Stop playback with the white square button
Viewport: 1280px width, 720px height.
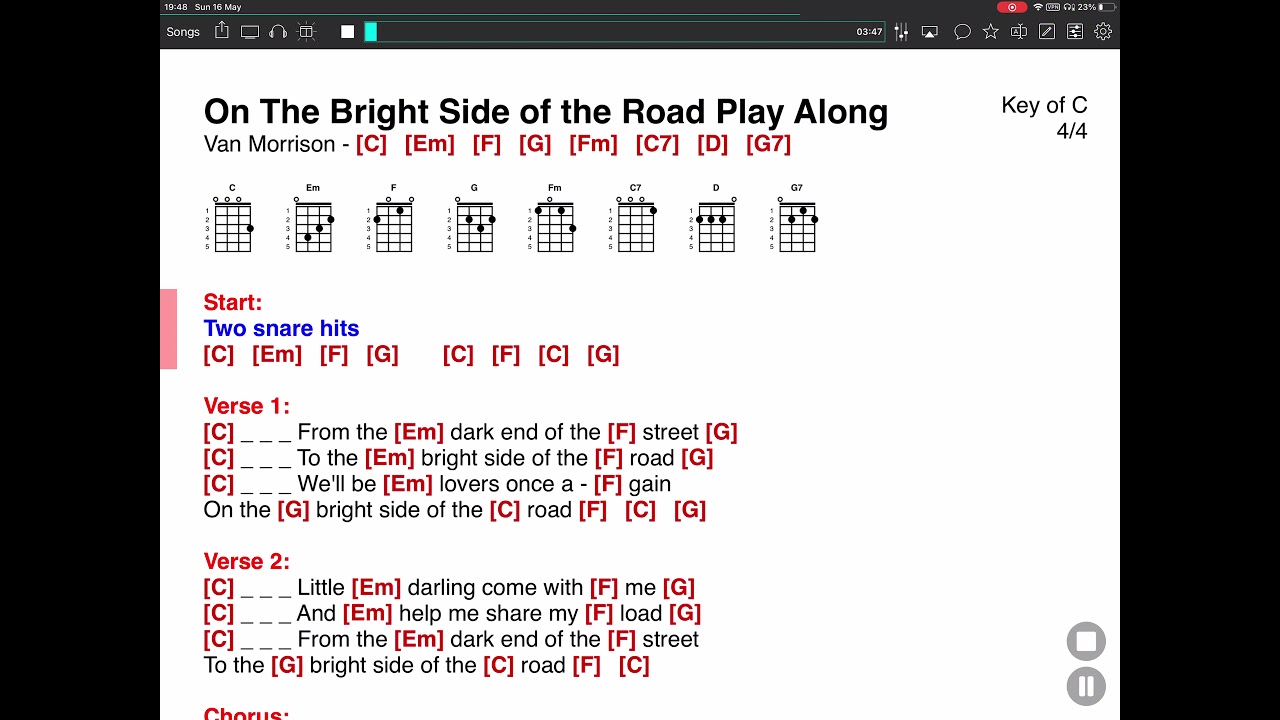click(x=347, y=32)
